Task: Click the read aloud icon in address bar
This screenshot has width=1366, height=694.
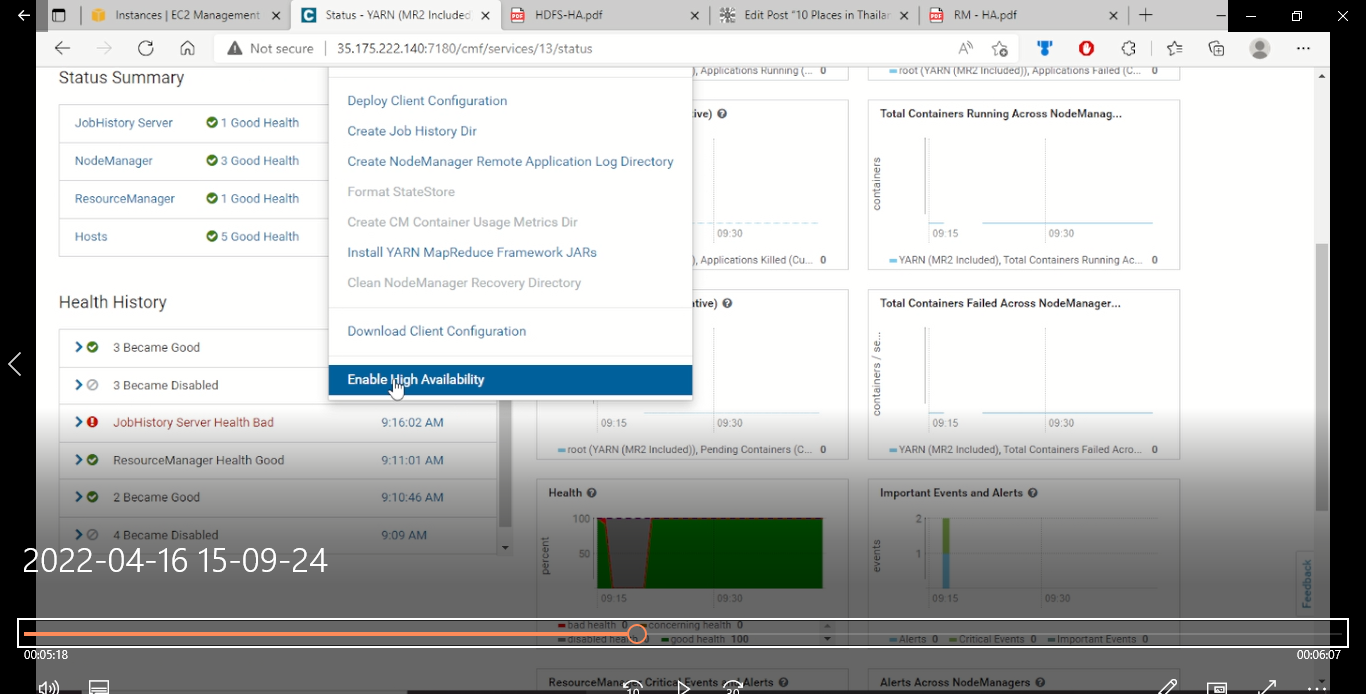Action: tap(965, 48)
